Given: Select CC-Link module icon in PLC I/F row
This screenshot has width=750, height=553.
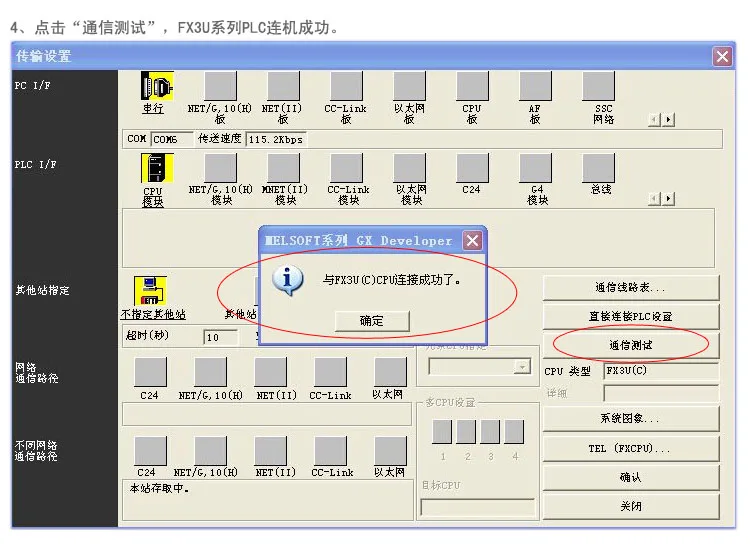Looking at the screenshot, I should 346,168.
